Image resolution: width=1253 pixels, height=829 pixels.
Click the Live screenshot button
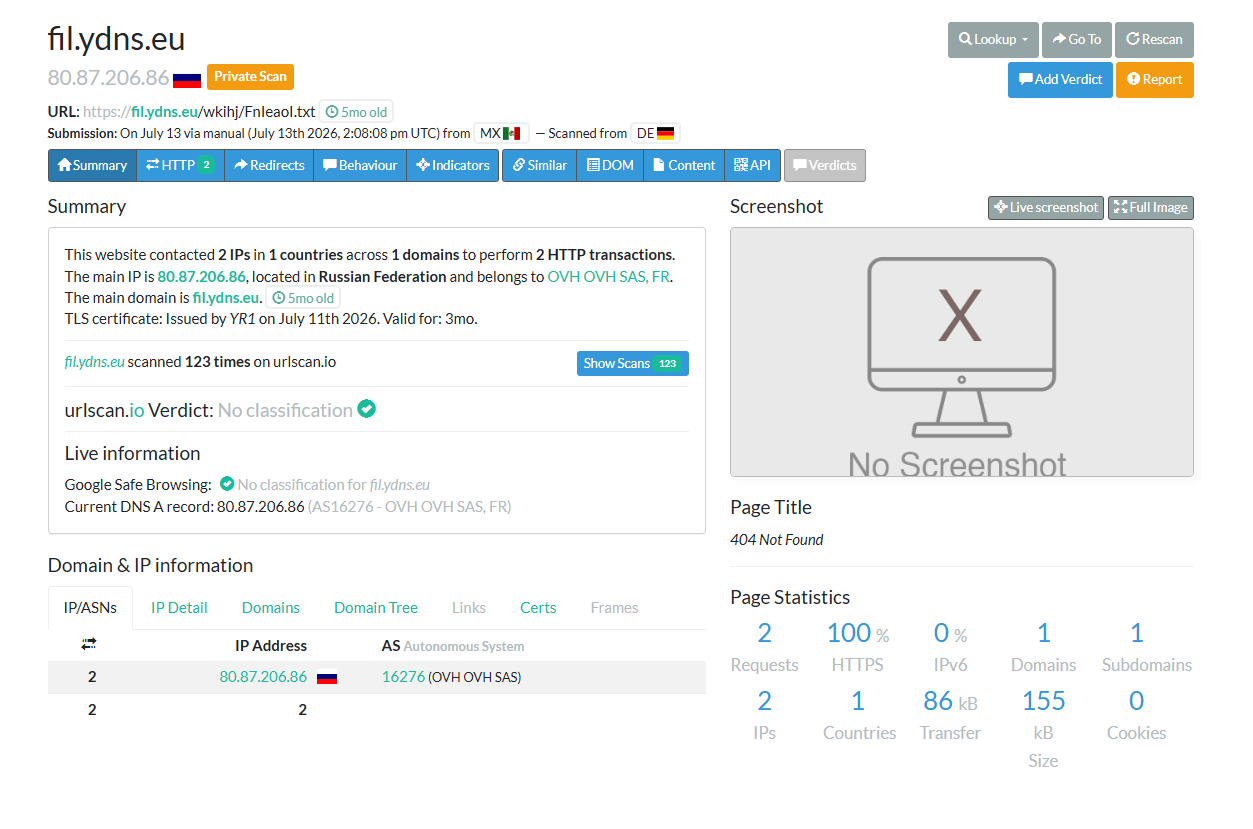[1046, 208]
